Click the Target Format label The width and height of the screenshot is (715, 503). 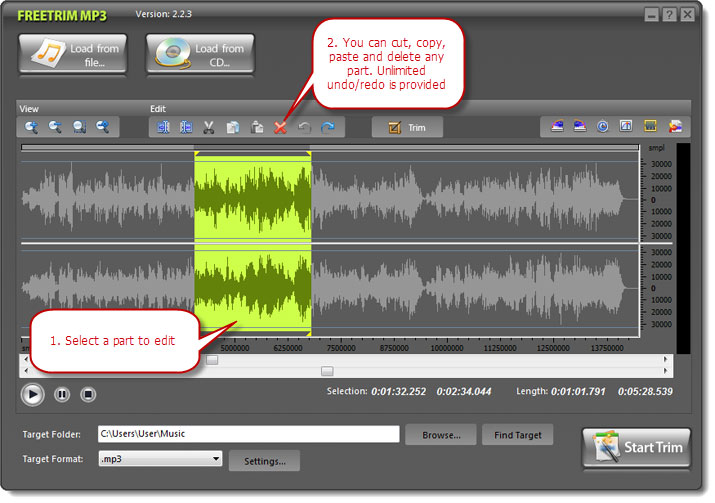53,459
